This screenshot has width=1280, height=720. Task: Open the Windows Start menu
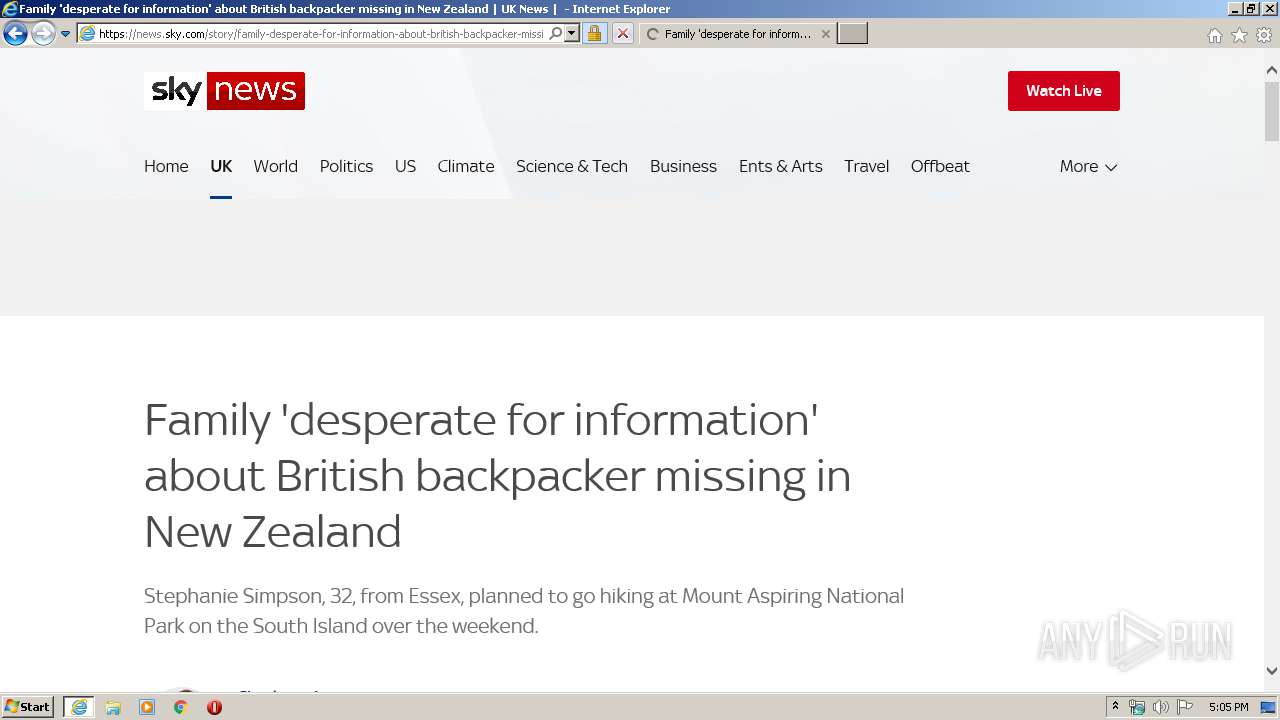point(28,707)
